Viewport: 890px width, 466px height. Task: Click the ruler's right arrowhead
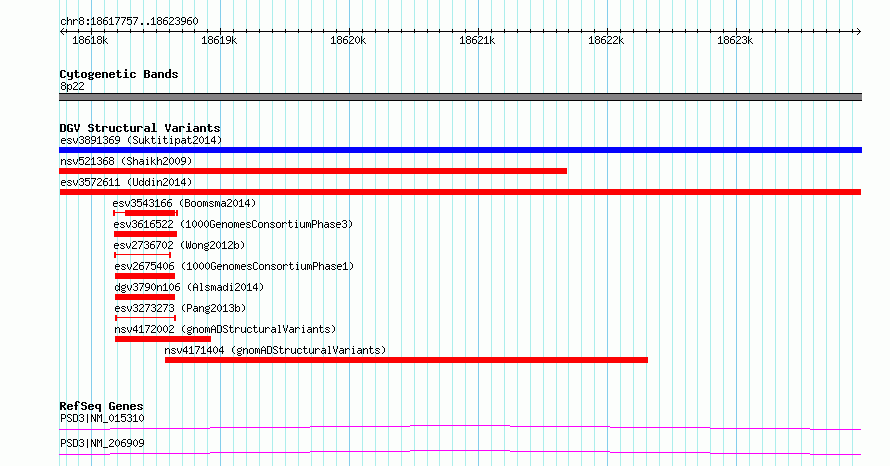click(x=858, y=31)
